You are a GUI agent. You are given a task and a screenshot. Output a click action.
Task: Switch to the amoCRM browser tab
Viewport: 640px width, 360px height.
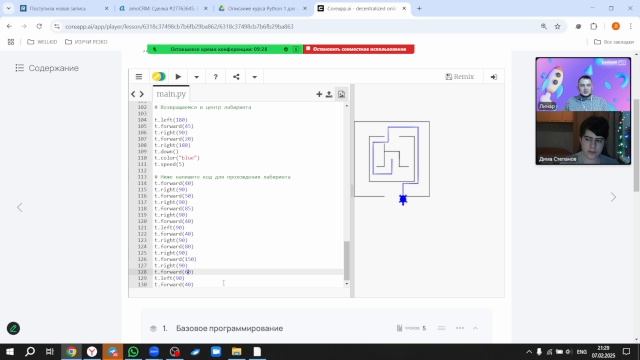click(x=163, y=8)
